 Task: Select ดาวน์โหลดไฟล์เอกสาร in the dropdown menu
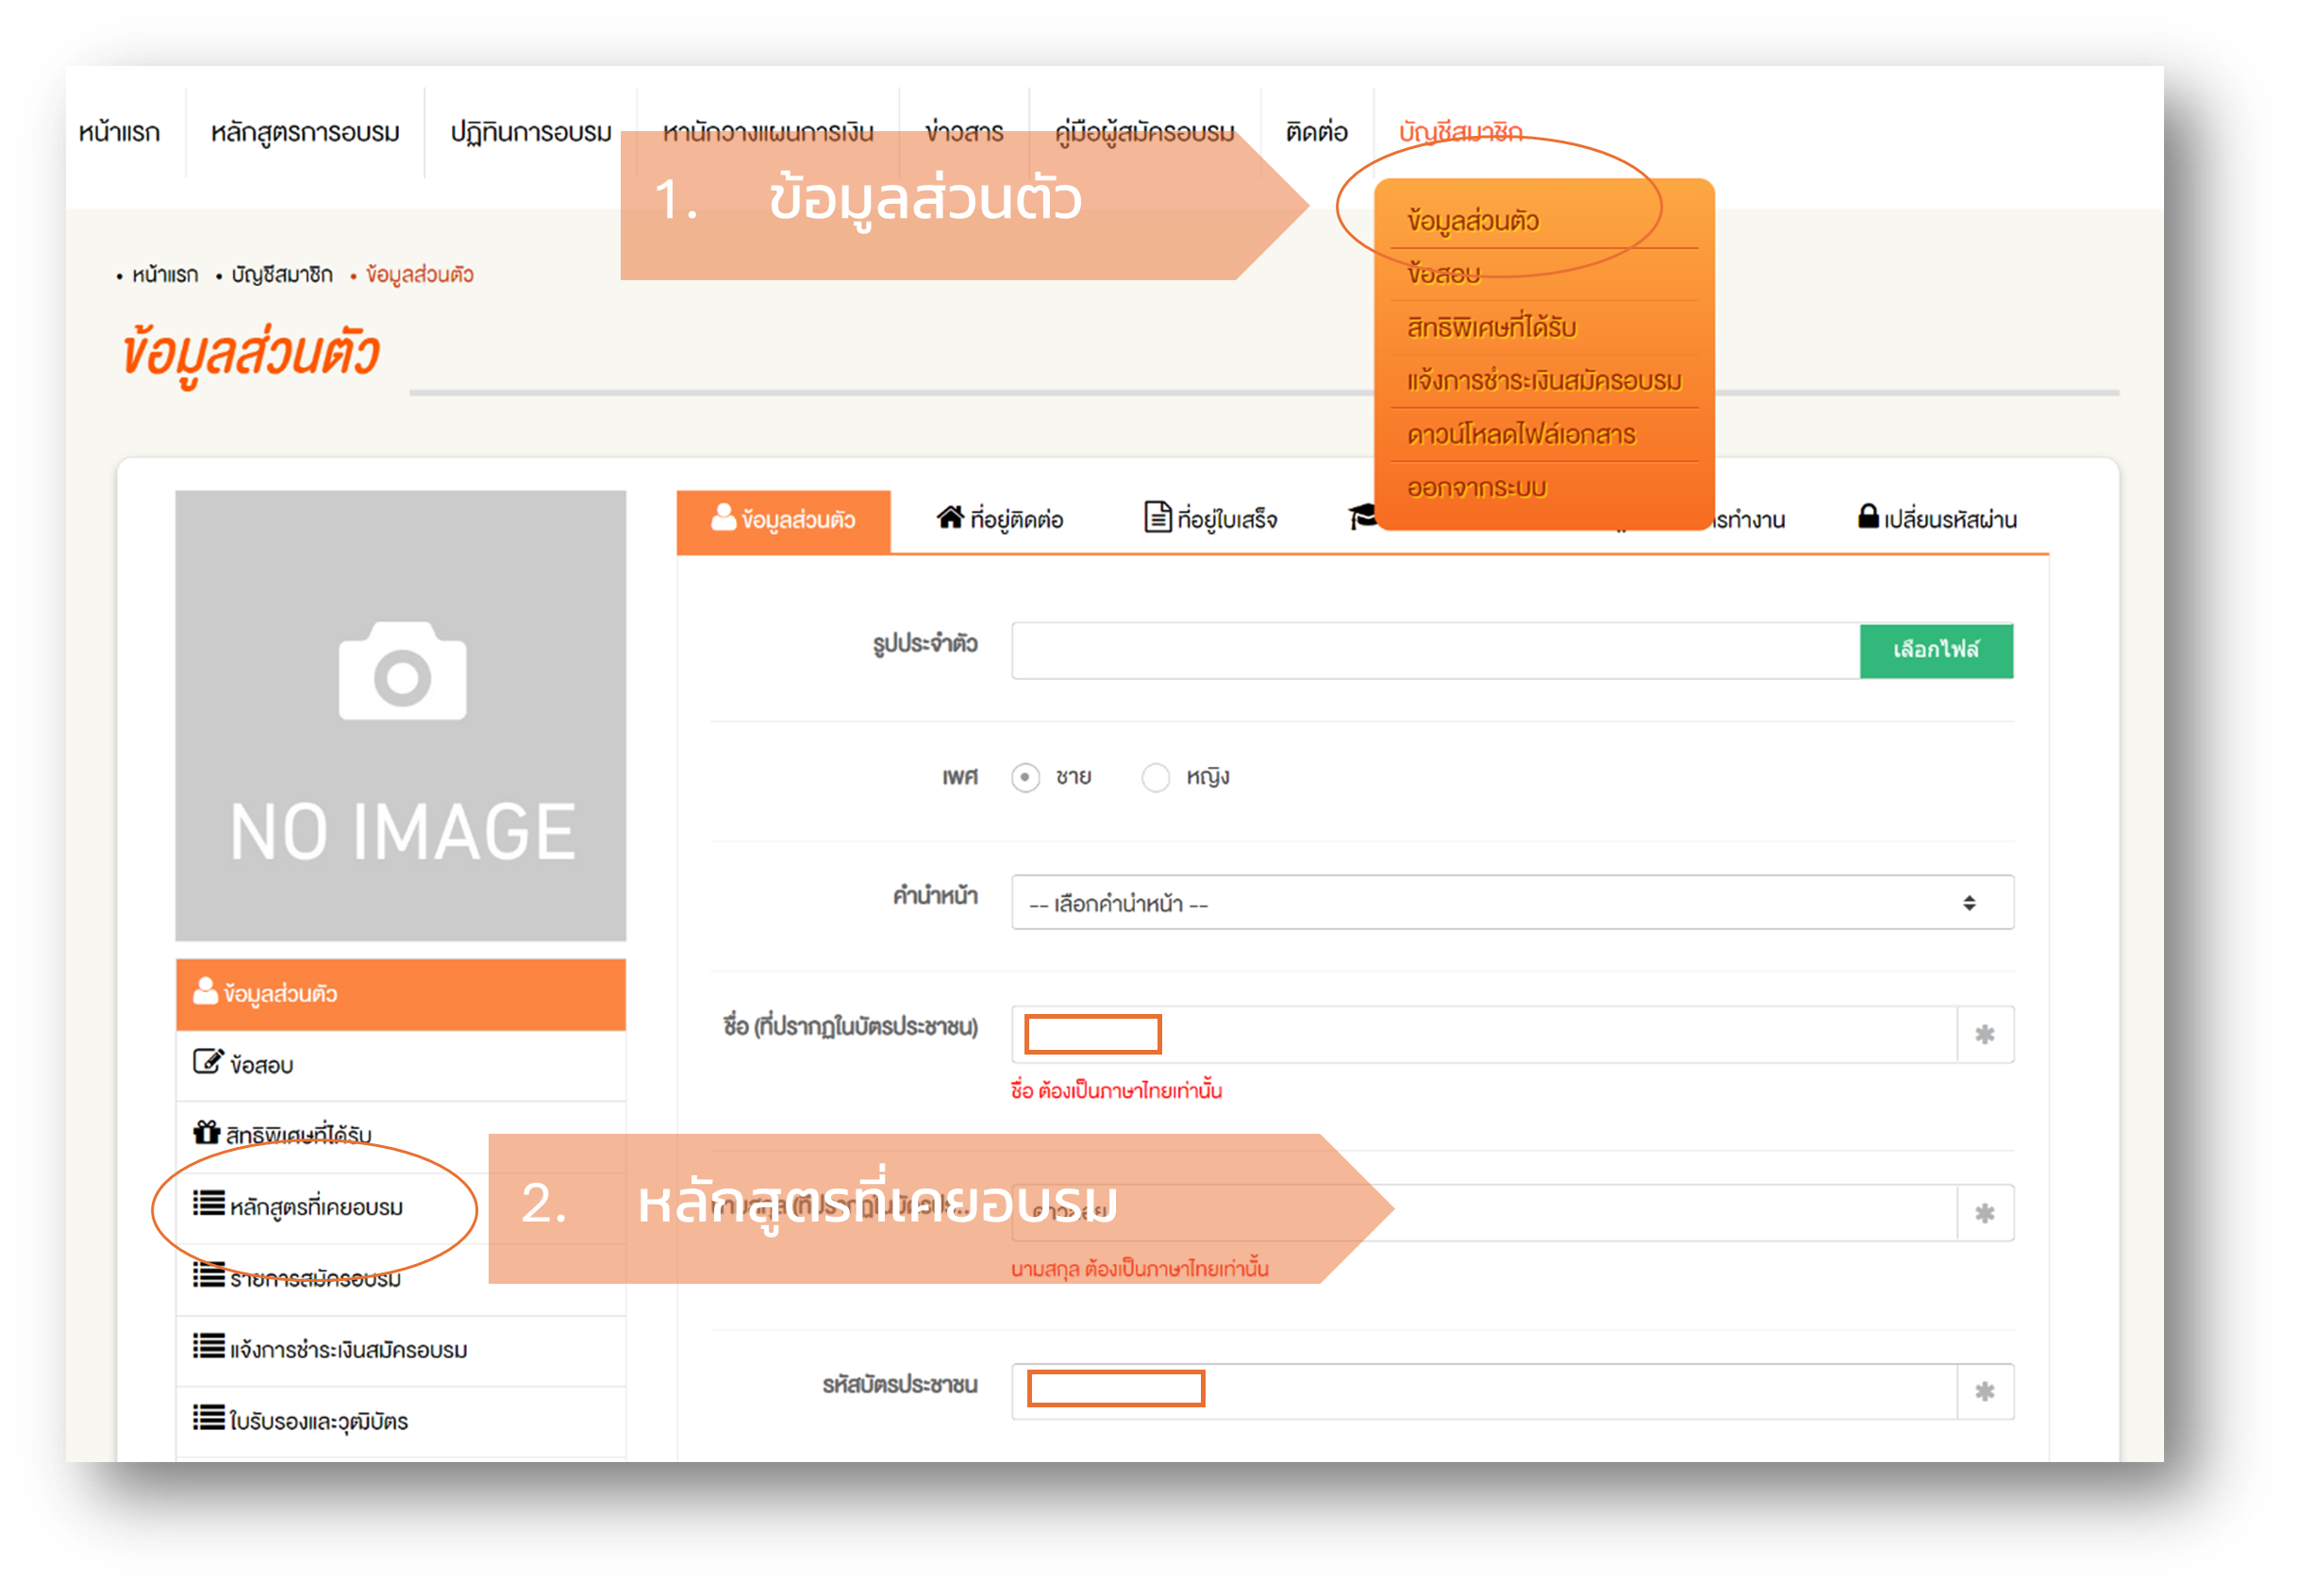click(x=1520, y=434)
